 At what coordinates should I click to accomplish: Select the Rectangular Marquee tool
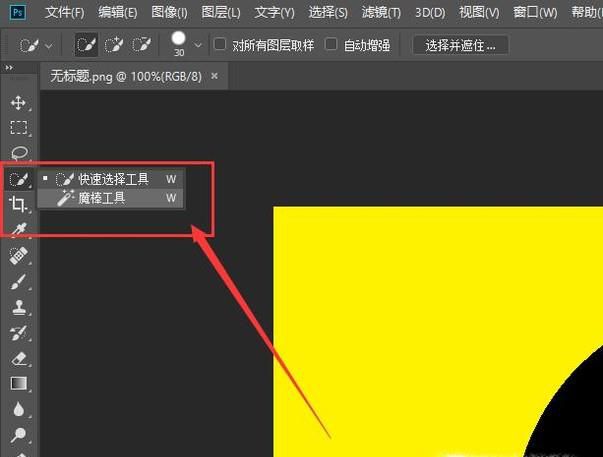(x=18, y=127)
